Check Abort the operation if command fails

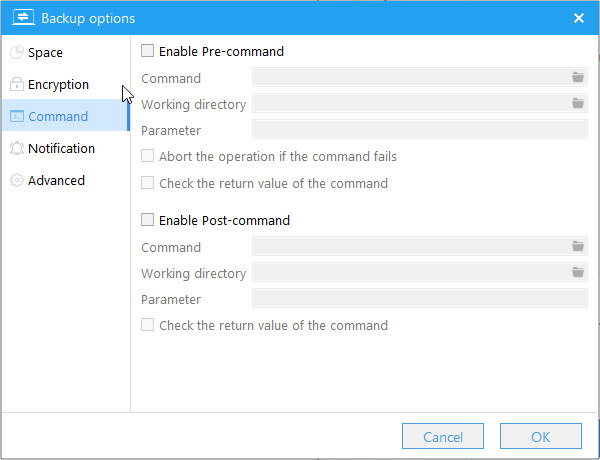point(148,156)
